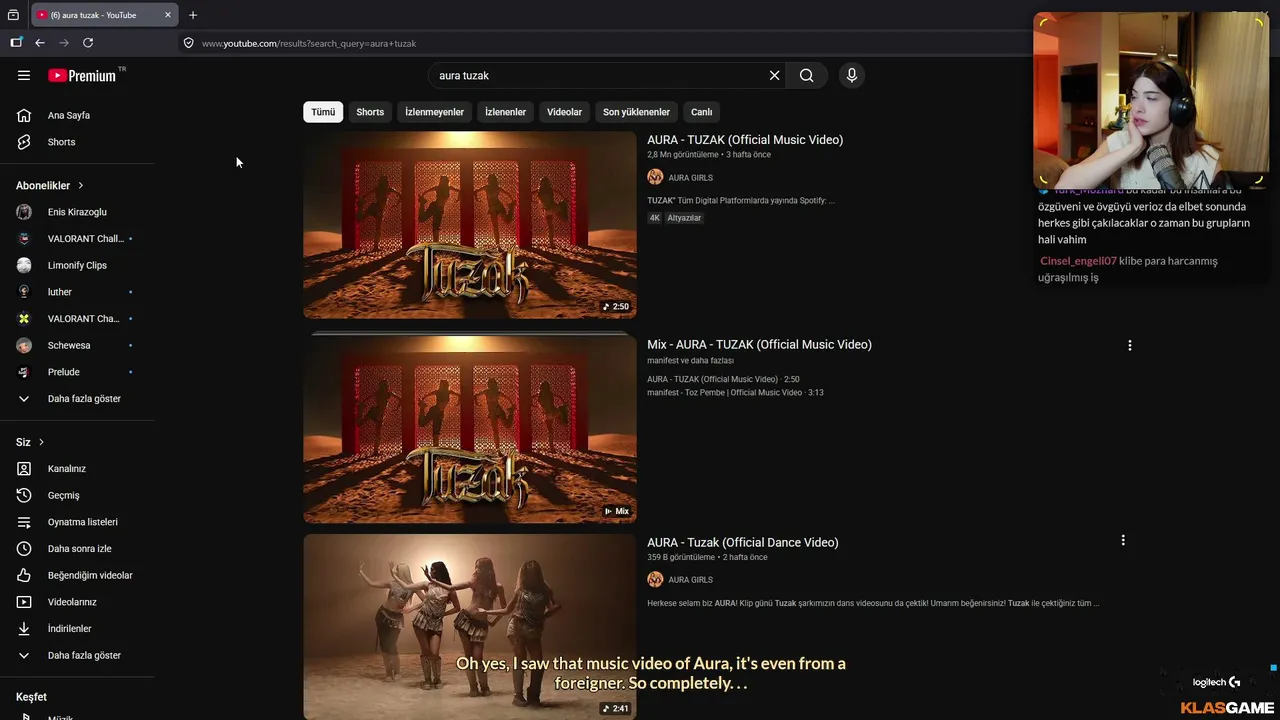
Task: Select the Tümü filter chip
Action: coord(323,112)
